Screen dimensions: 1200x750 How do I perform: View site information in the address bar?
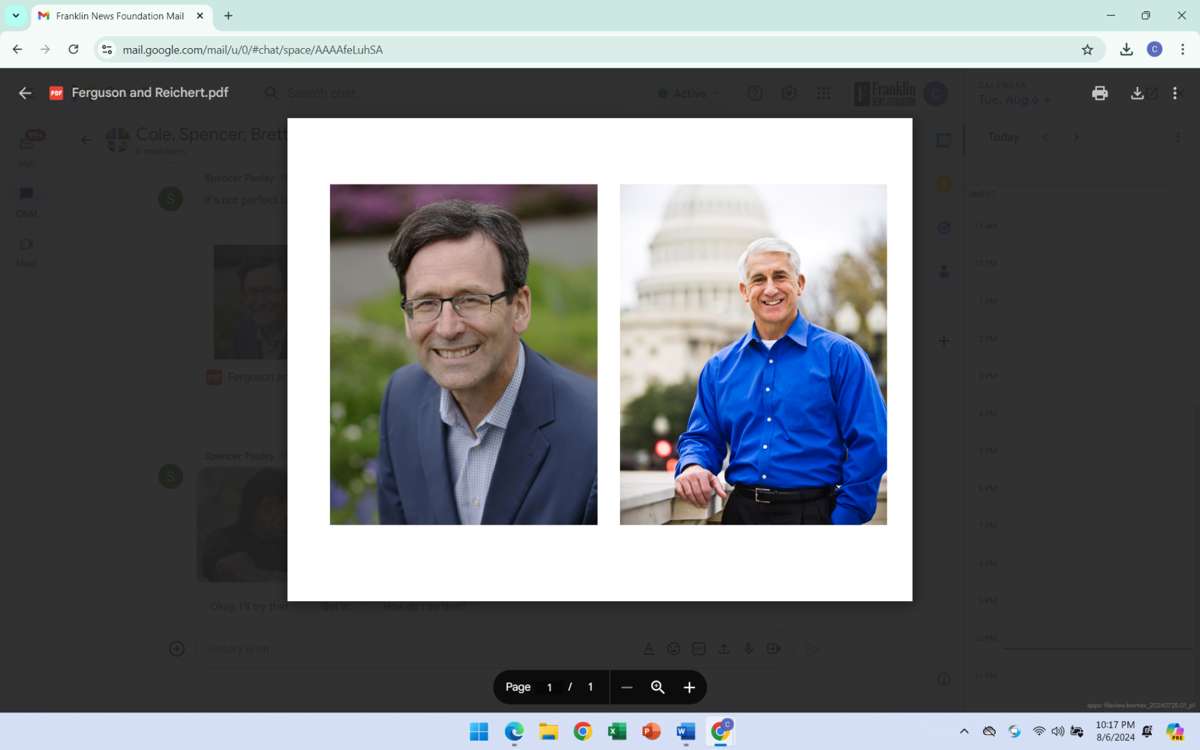[107, 49]
